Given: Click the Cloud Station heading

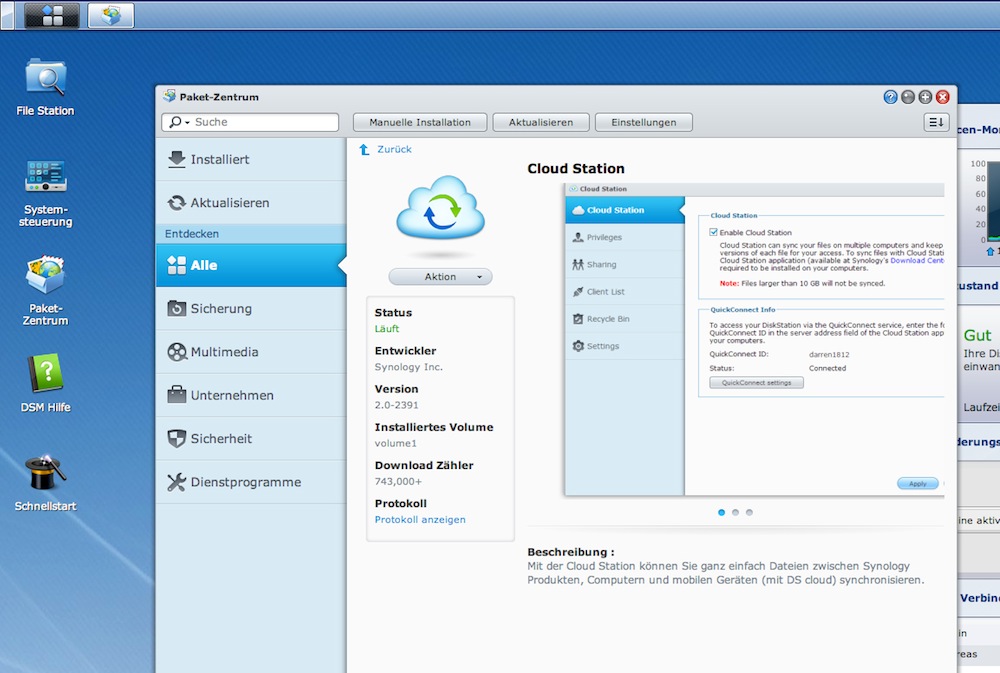Looking at the screenshot, I should pos(576,168).
